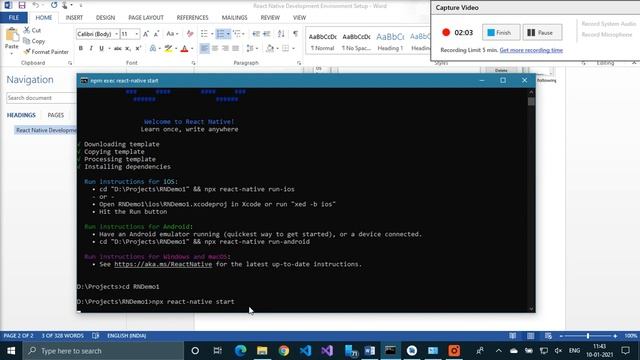
Task: Open the Font name combo box dropdown
Action: [117, 34]
